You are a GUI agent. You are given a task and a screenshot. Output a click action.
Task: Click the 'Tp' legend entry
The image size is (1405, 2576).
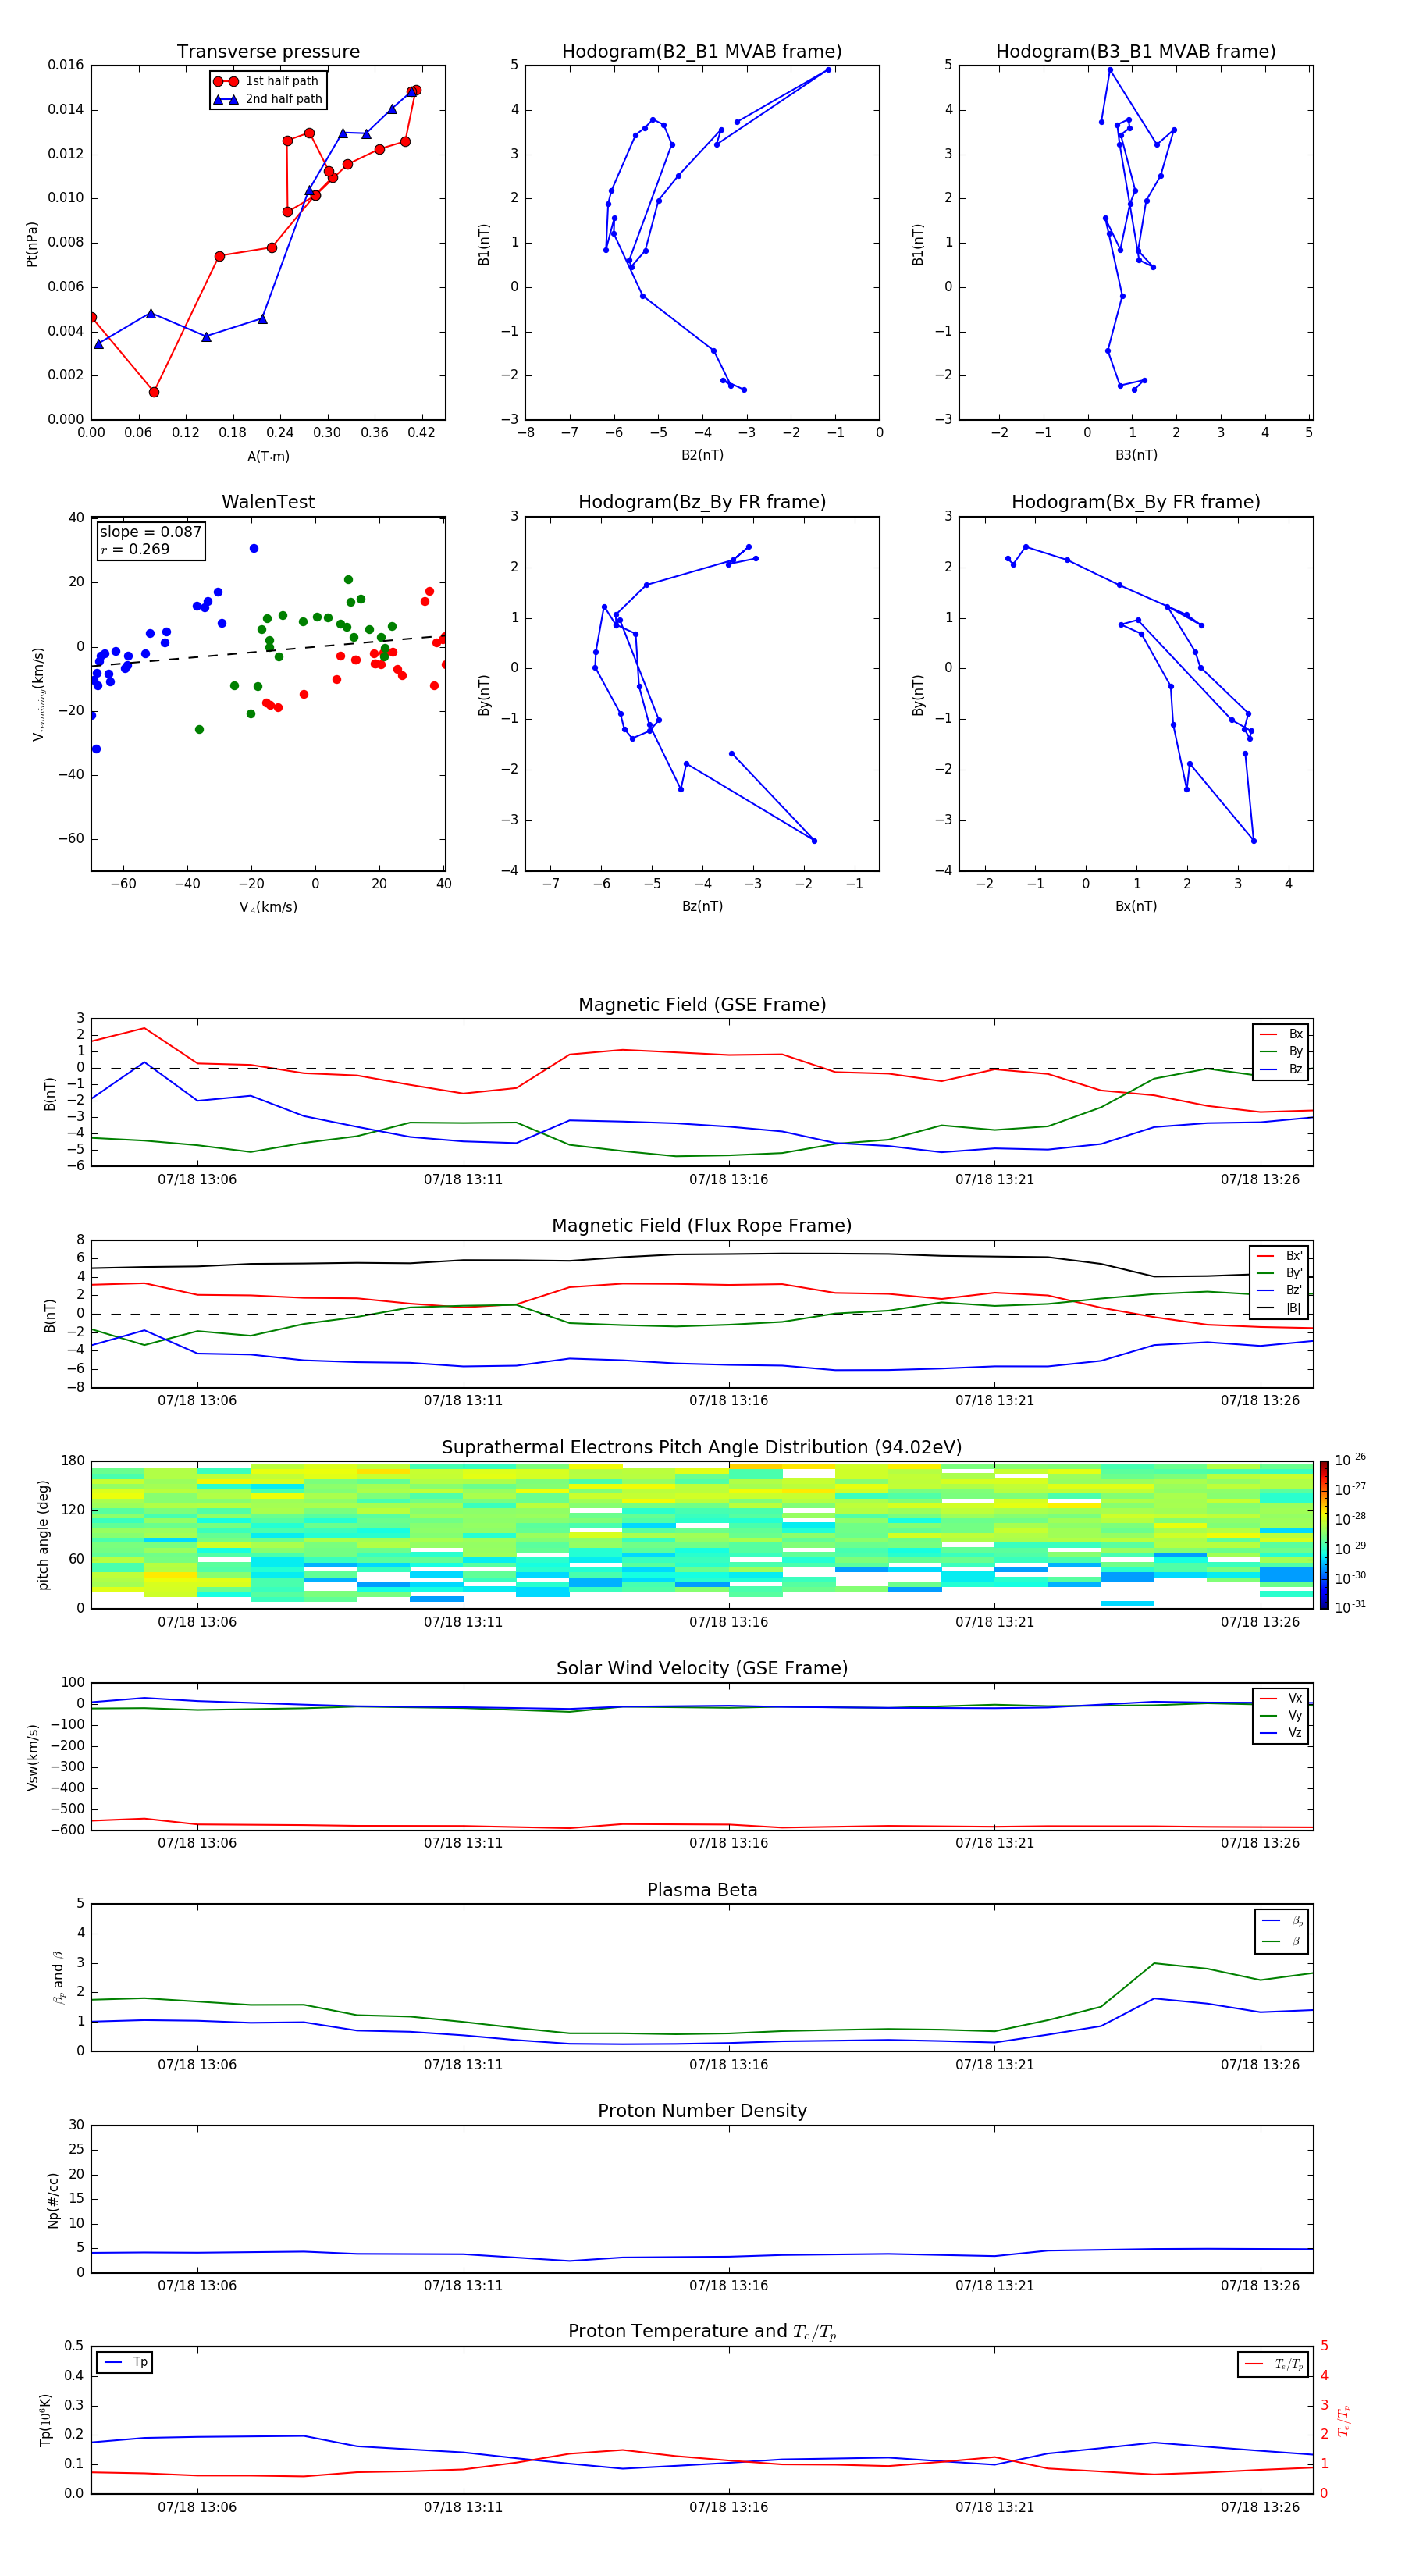[125, 2362]
